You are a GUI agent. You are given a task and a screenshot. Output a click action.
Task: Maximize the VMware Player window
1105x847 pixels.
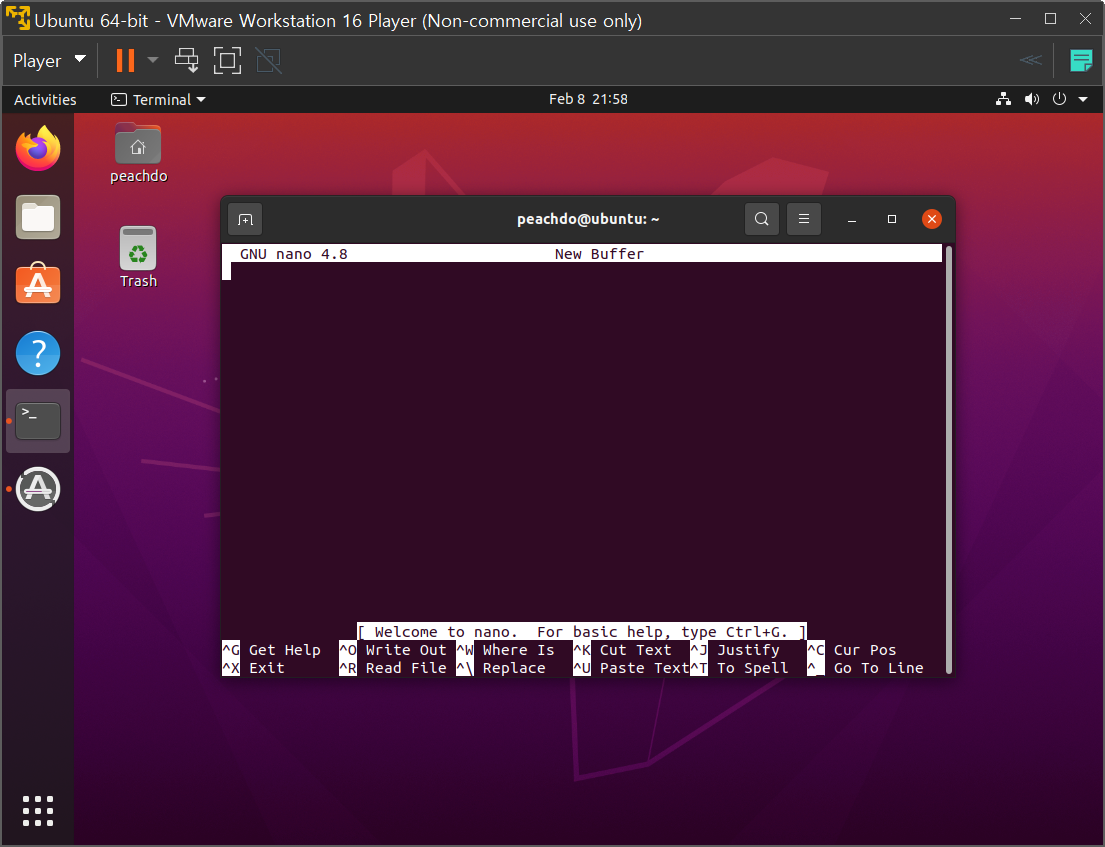coord(1050,19)
